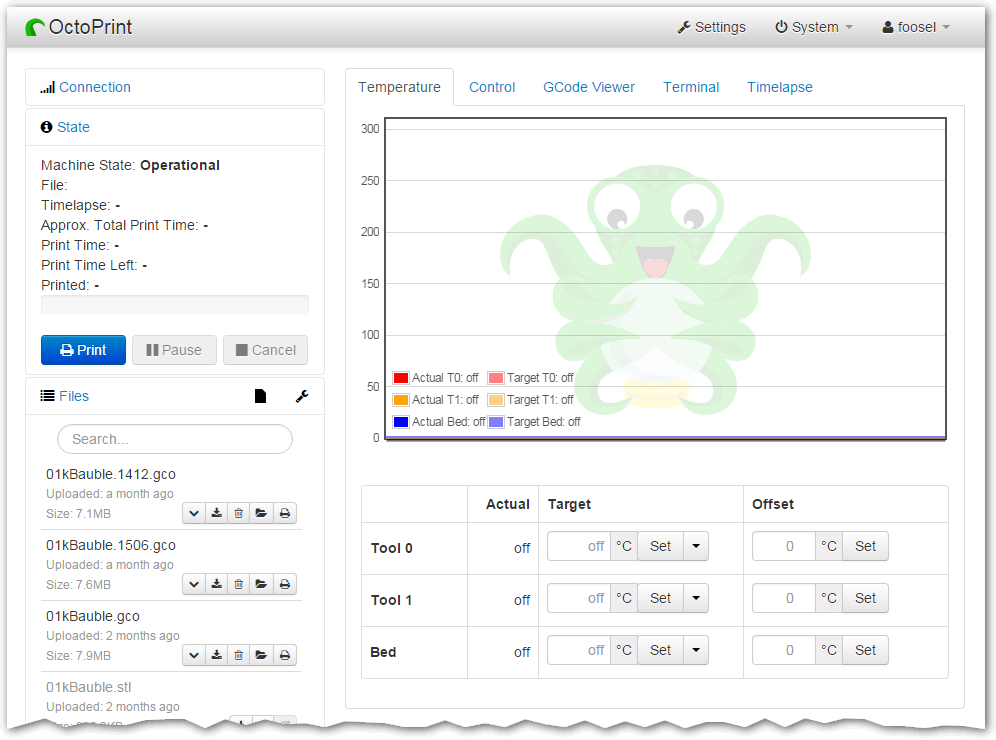Load 01kBauble.gco with the folder icon
Image resolution: width=996 pixels, height=740 pixels.
tap(261, 655)
